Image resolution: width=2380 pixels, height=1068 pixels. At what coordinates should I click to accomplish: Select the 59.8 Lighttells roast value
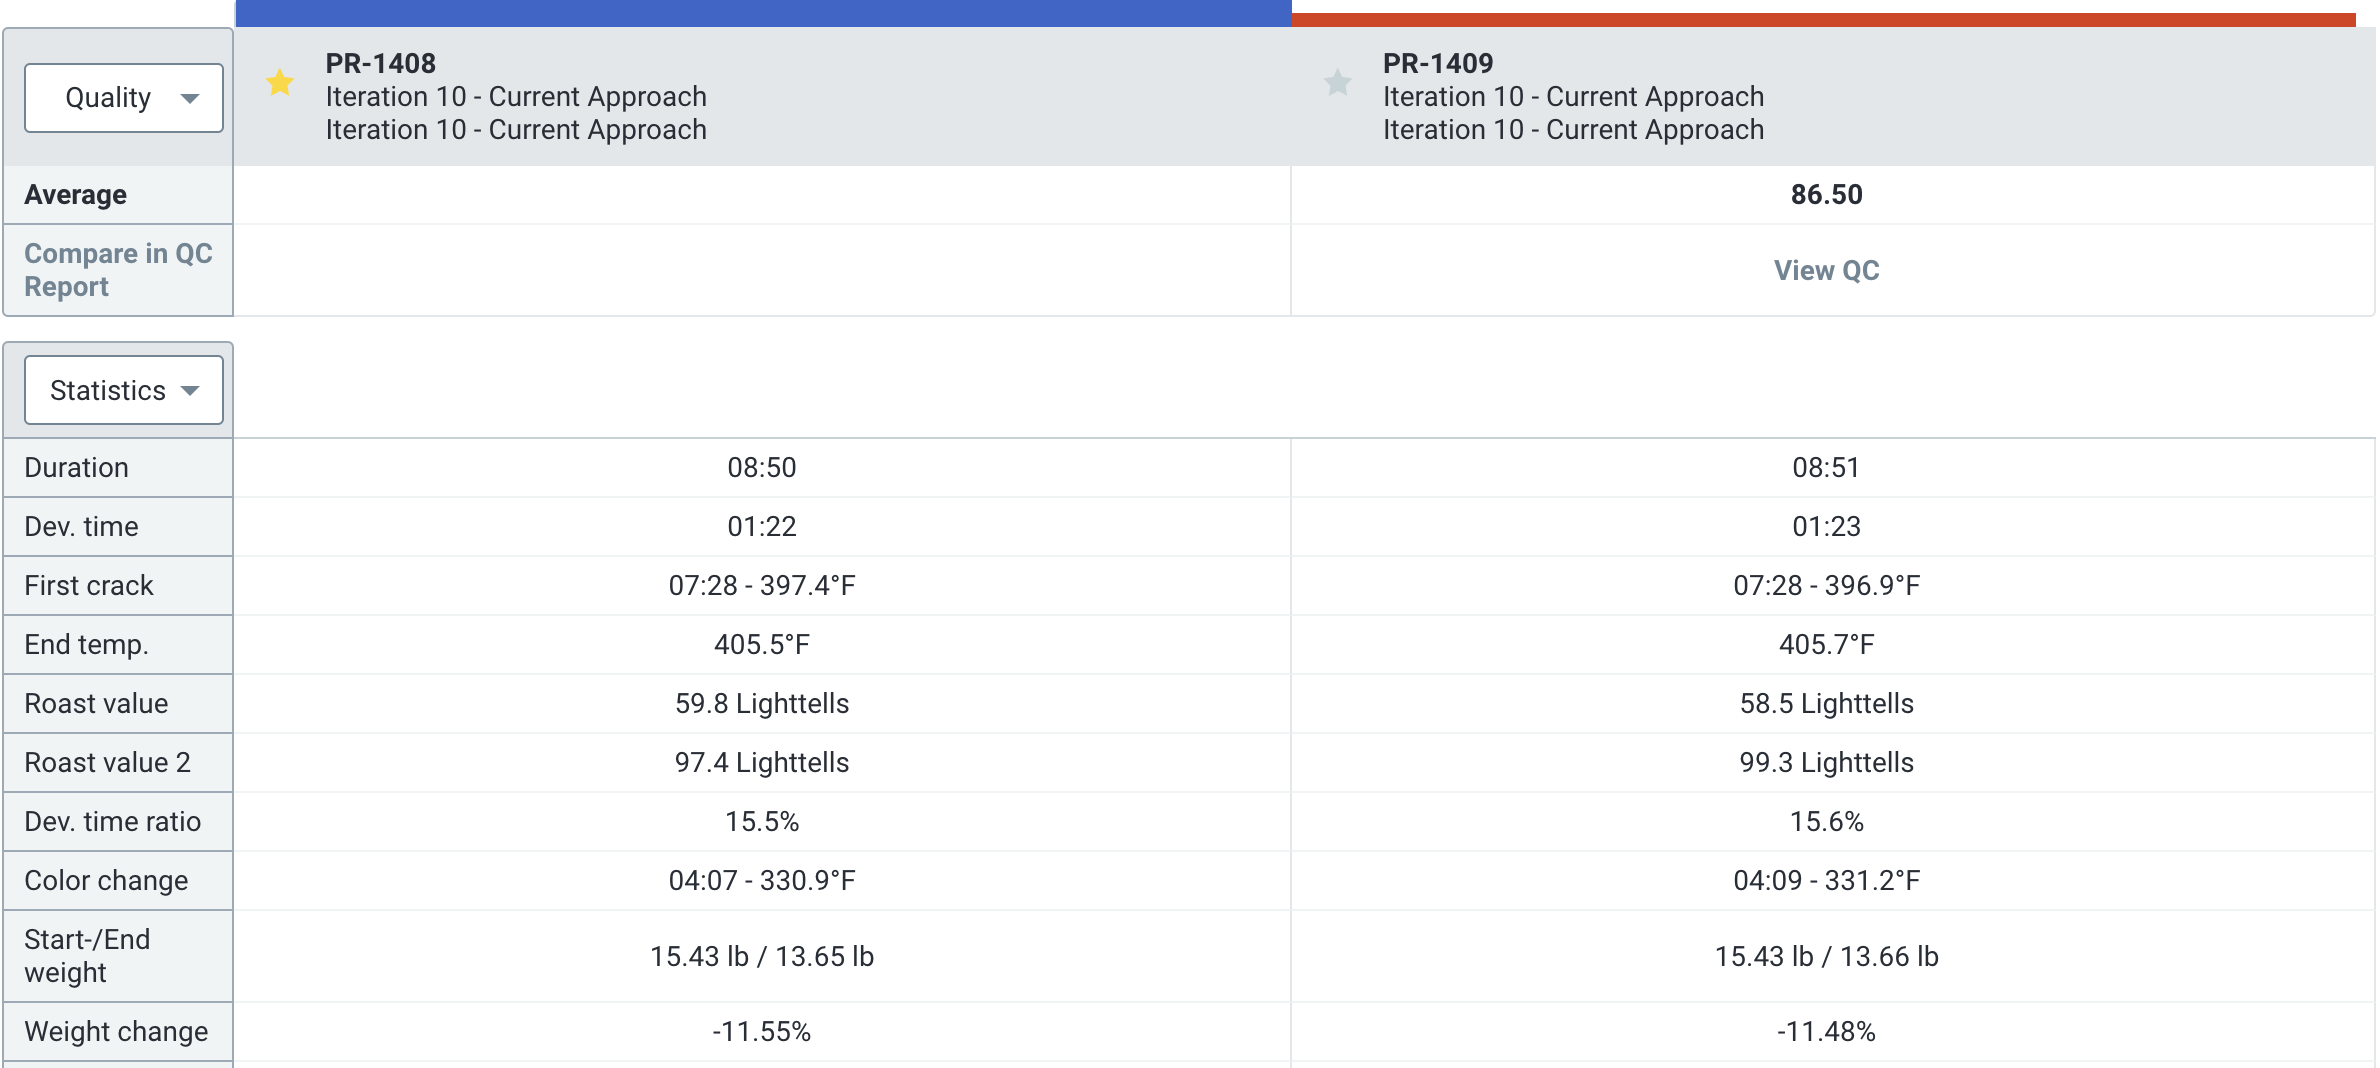pyautogui.click(x=762, y=704)
